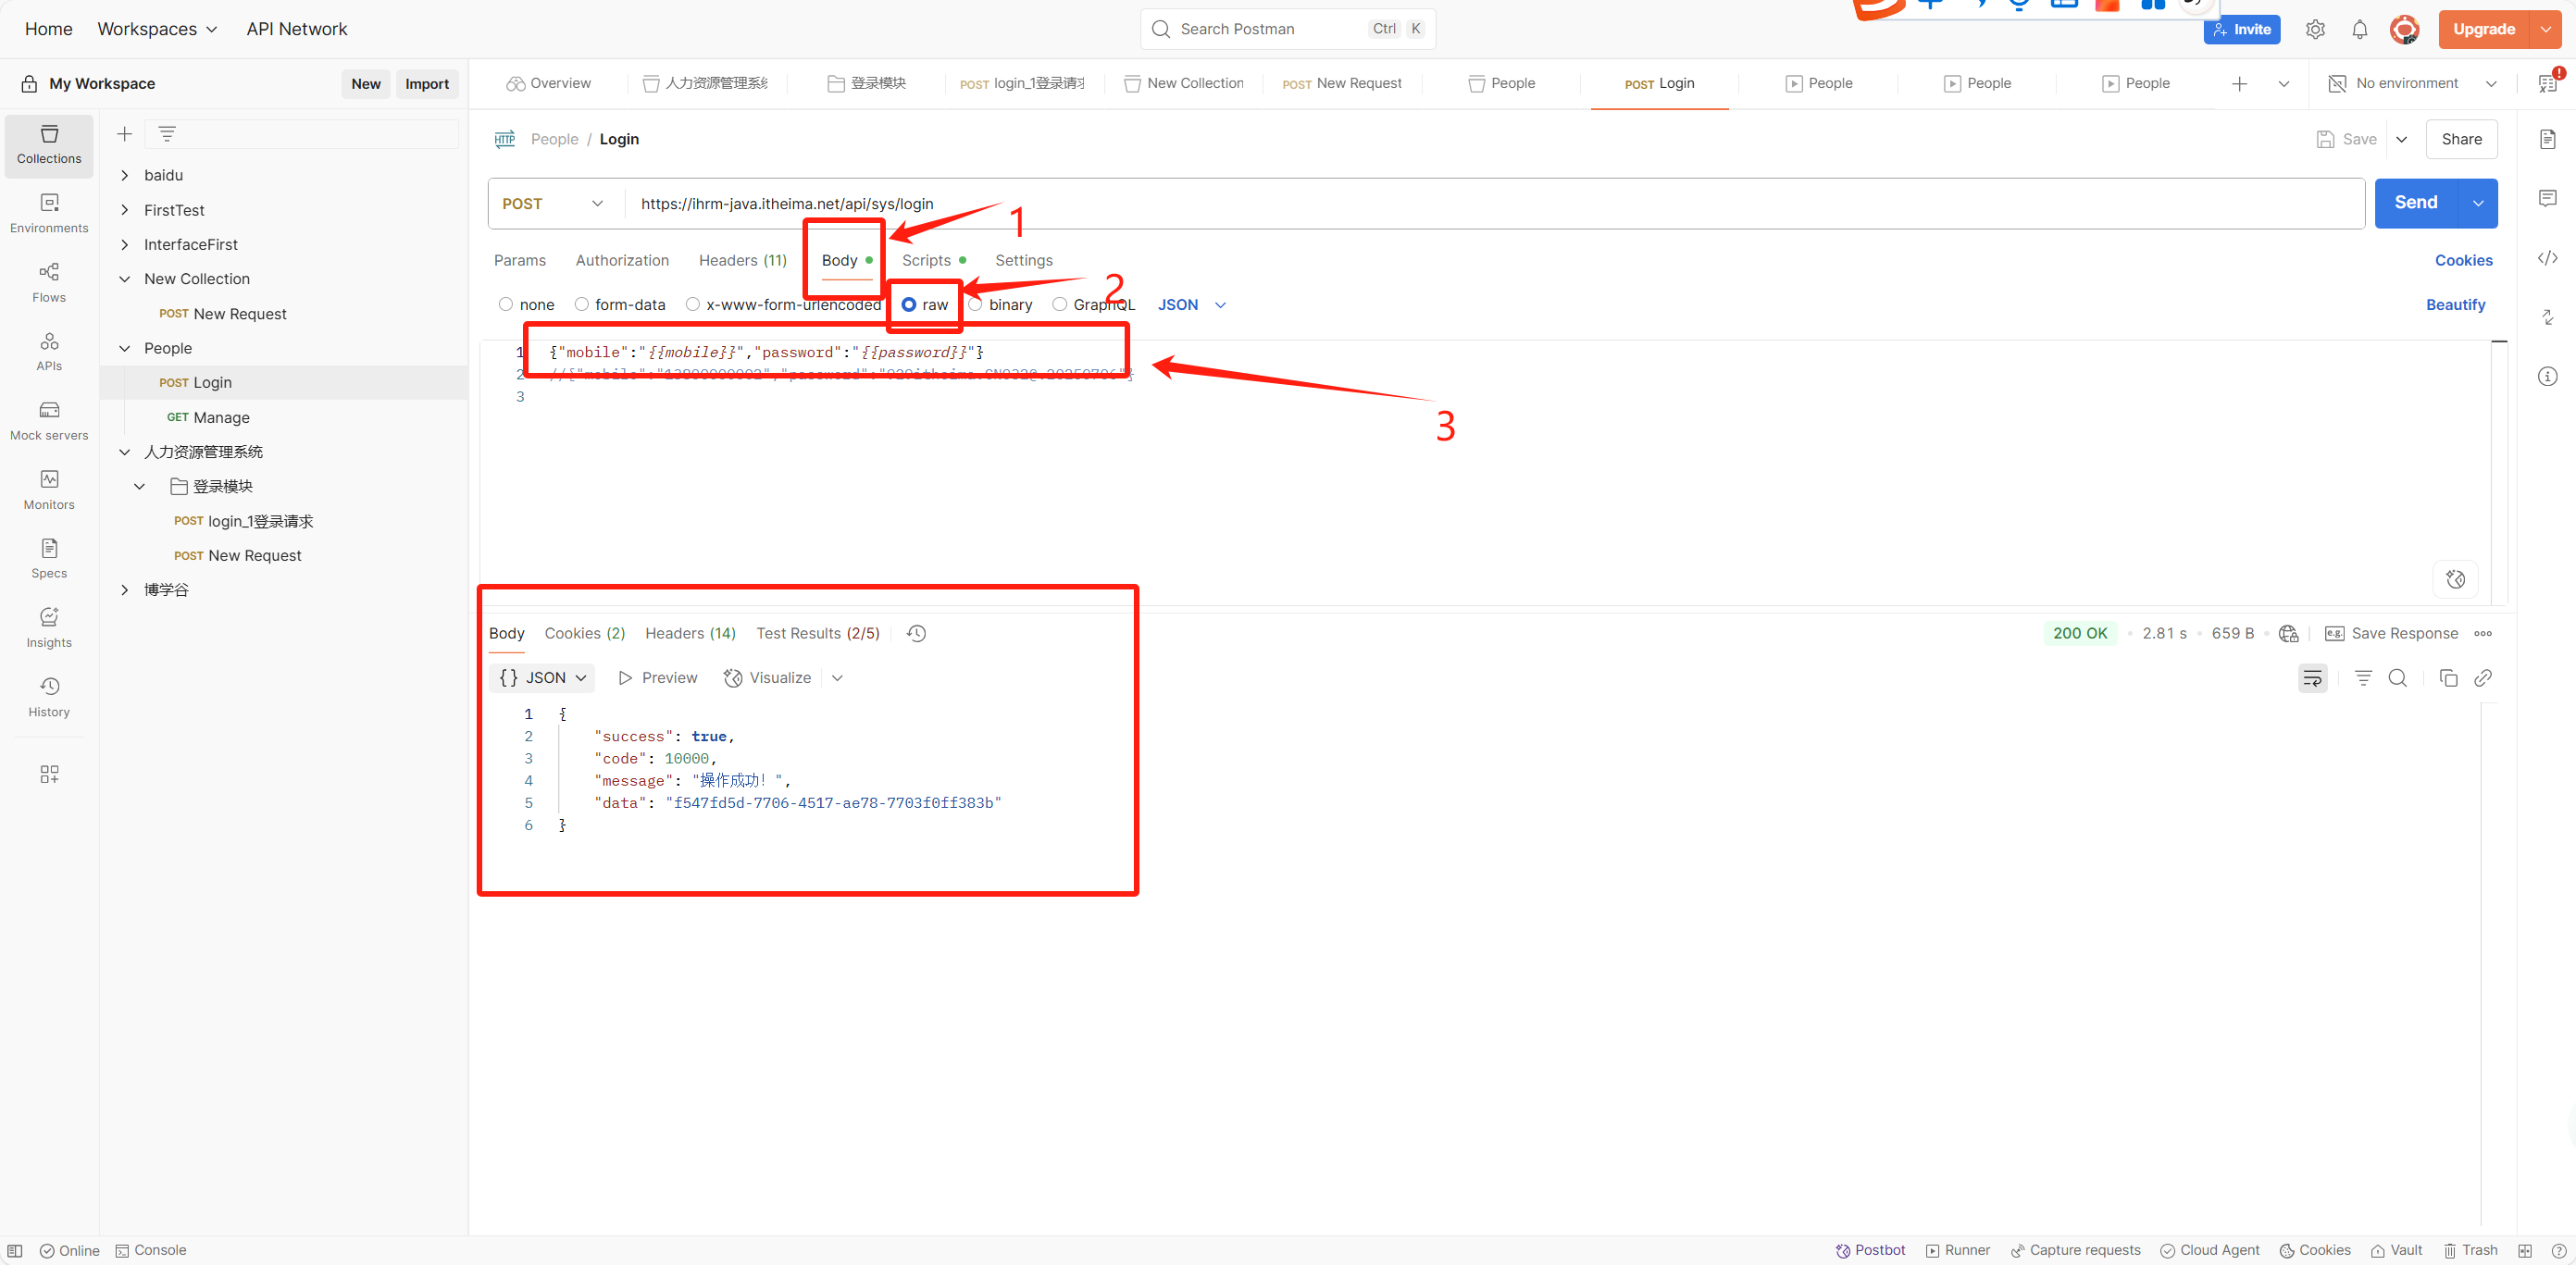Screen dimensions: 2576x1265
Task: Copy the response body with copy icon
Action: 2448,678
